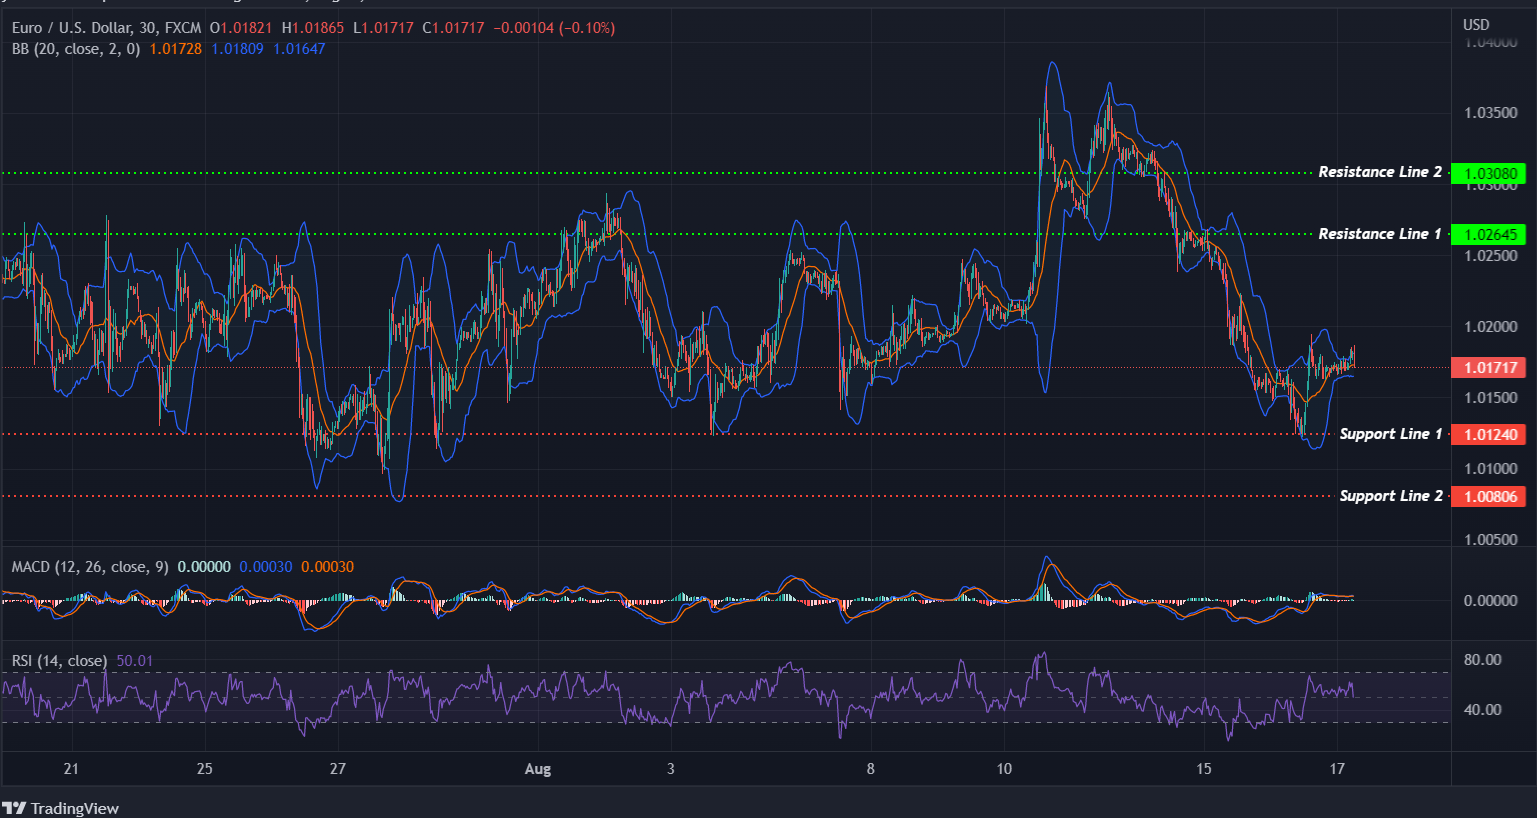Click the RSI value 50.01 in the legend
1537x818 pixels.
tap(135, 661)
